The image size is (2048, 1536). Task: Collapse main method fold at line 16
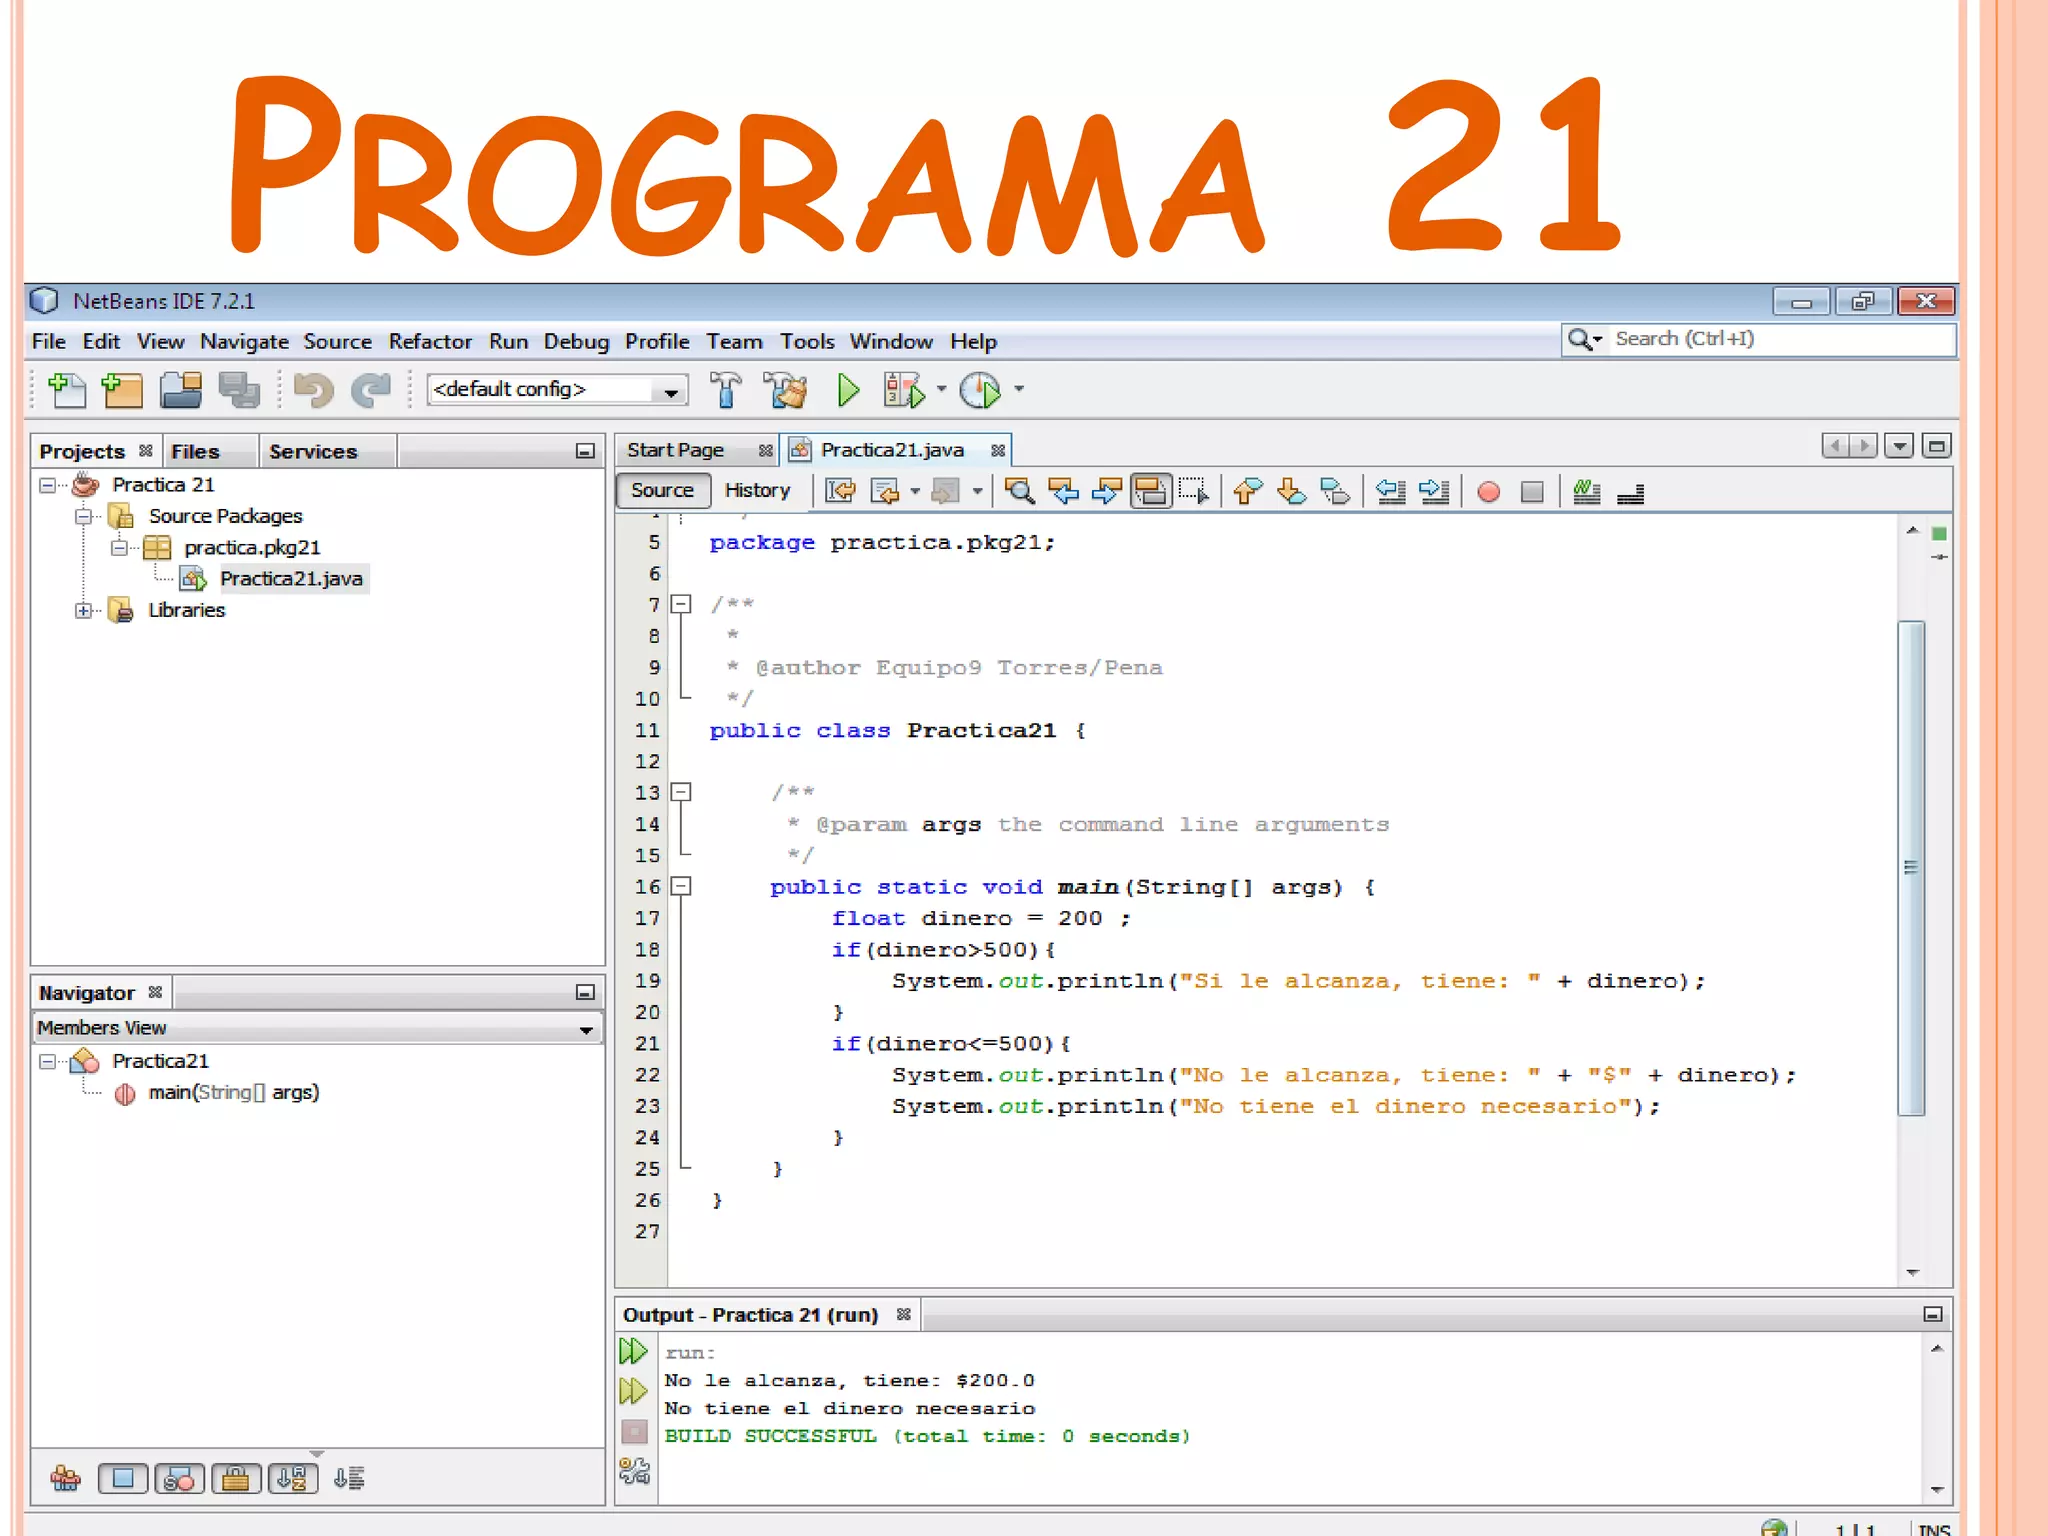(x=681, y=886)
